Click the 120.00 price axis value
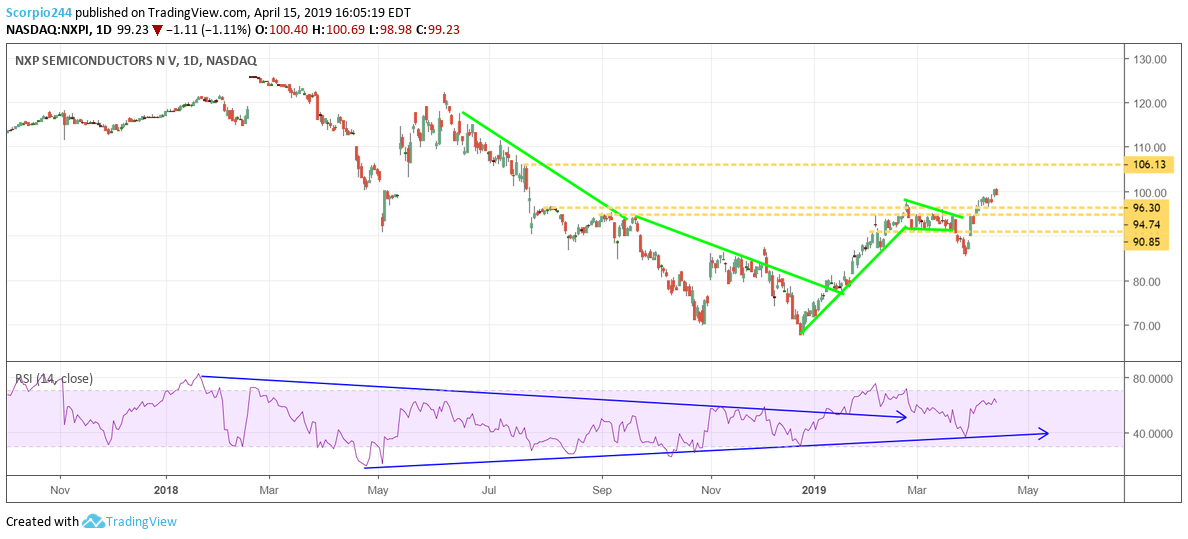 click(x=1149, y=103)
